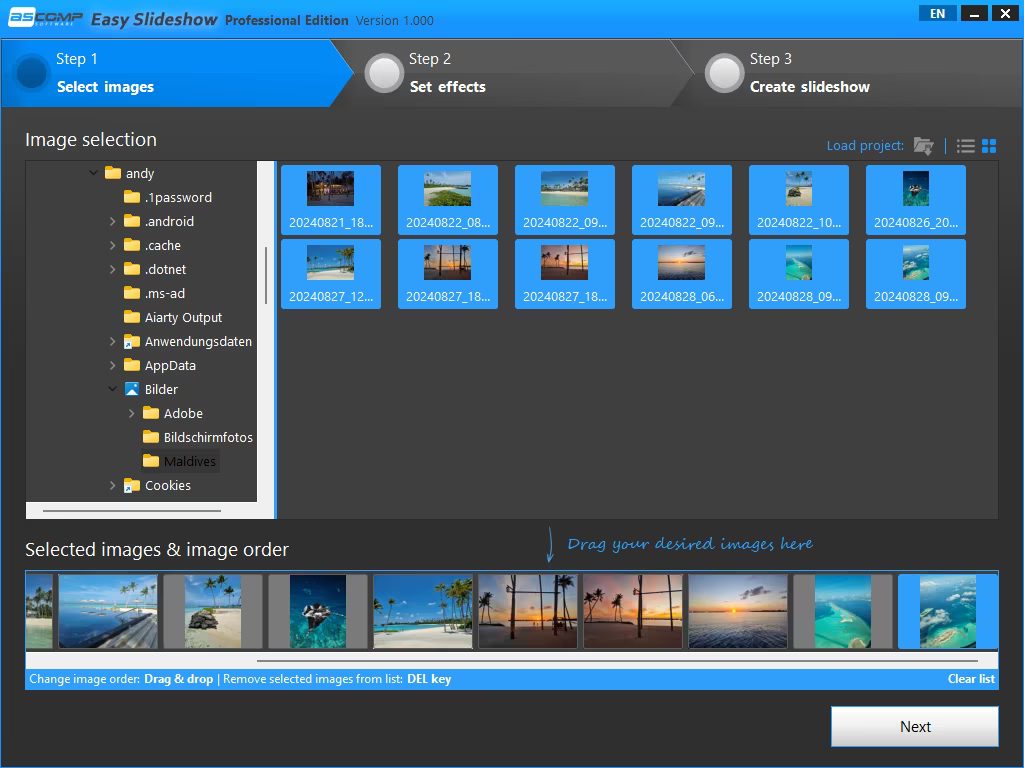
Task: Click the Step 1 circle indicator
Action: [29, 72]
